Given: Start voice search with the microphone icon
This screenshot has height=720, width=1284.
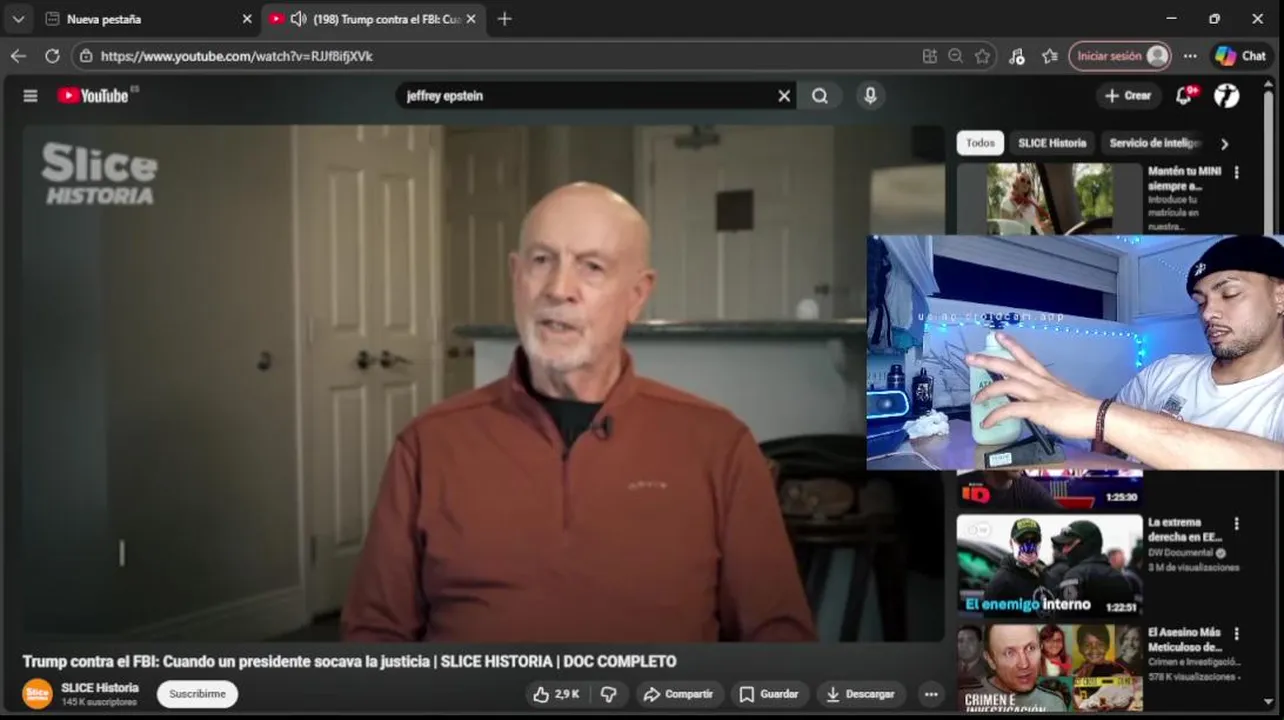Looking at the screenshot, I should pyautogui.click(x=870, y=96).
